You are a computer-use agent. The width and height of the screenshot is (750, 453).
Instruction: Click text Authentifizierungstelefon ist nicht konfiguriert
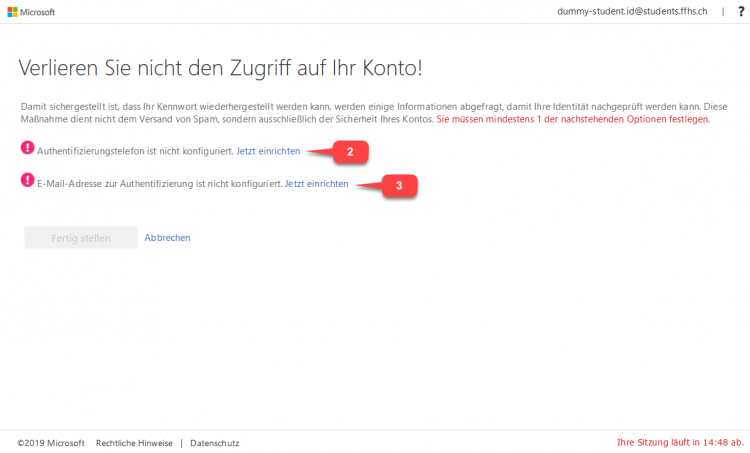pyautogui.click(x=135, y=151)
